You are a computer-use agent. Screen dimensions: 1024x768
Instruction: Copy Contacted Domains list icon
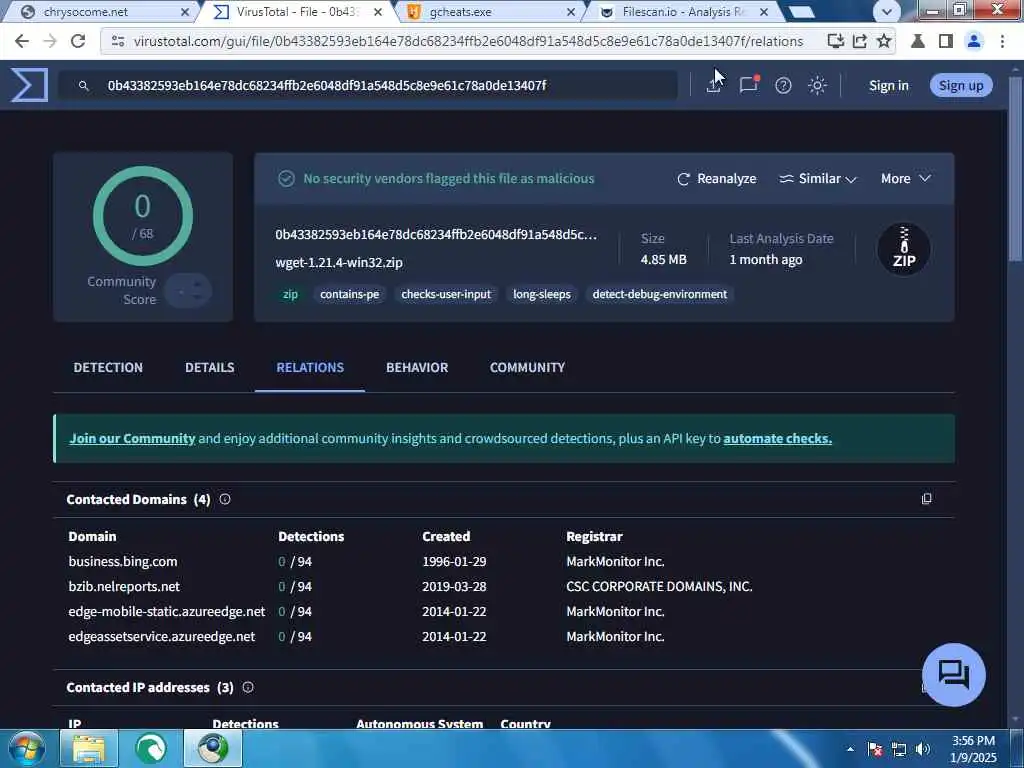(x=926, y=499)
